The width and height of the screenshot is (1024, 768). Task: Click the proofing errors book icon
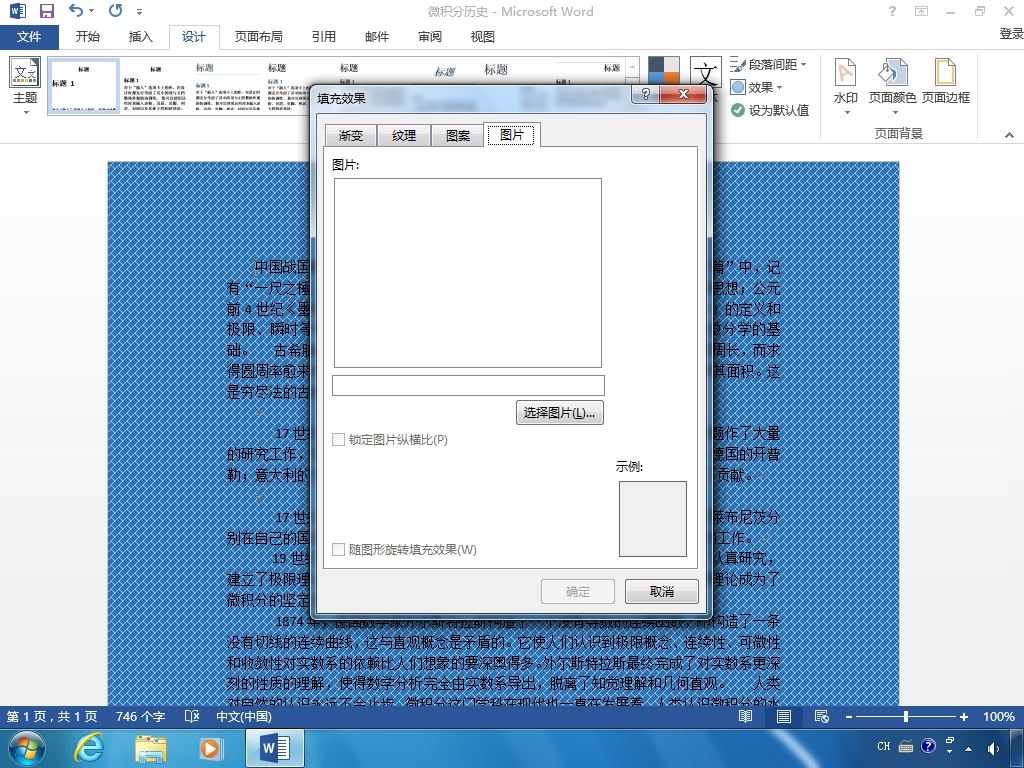click(x=192, y=716)
